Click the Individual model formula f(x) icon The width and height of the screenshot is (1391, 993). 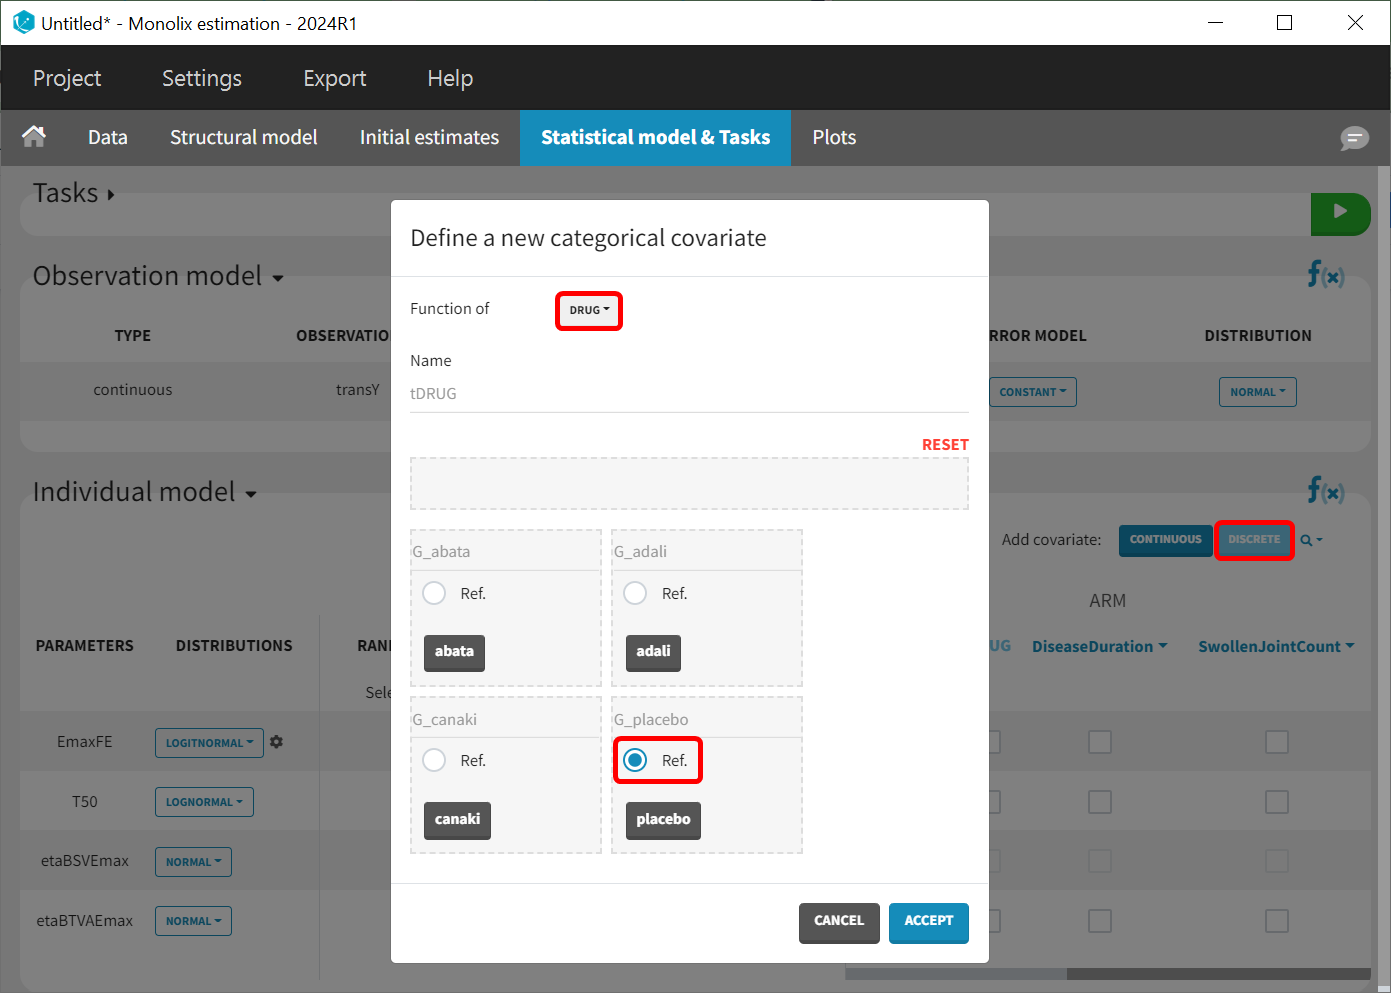pos(1325,490)
